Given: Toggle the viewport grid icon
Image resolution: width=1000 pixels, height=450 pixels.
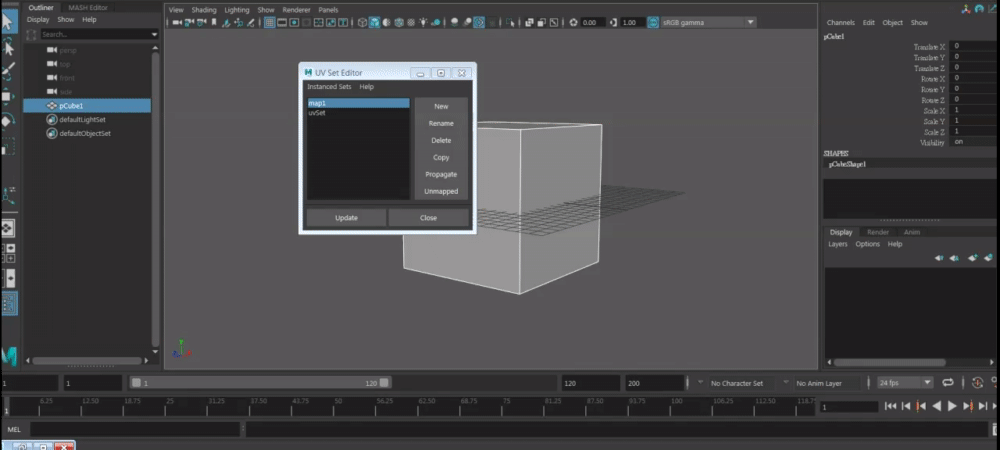Looking at the screenshot, I should tap(270, 22).
